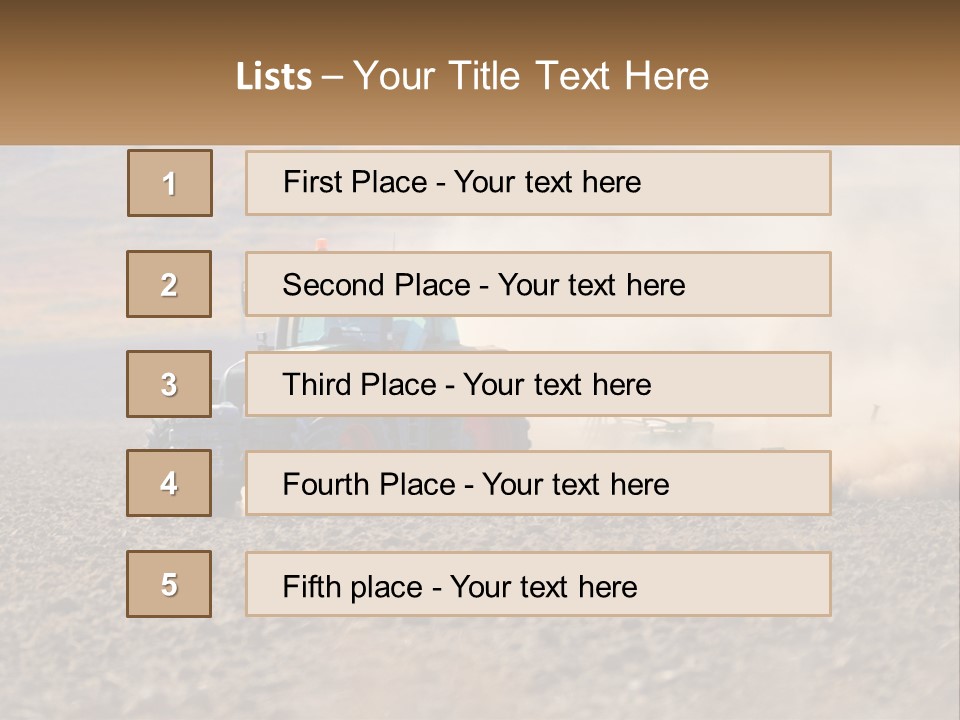Choose the number 4 box
The height and width of the screenshot is (720, 960).
169,483
